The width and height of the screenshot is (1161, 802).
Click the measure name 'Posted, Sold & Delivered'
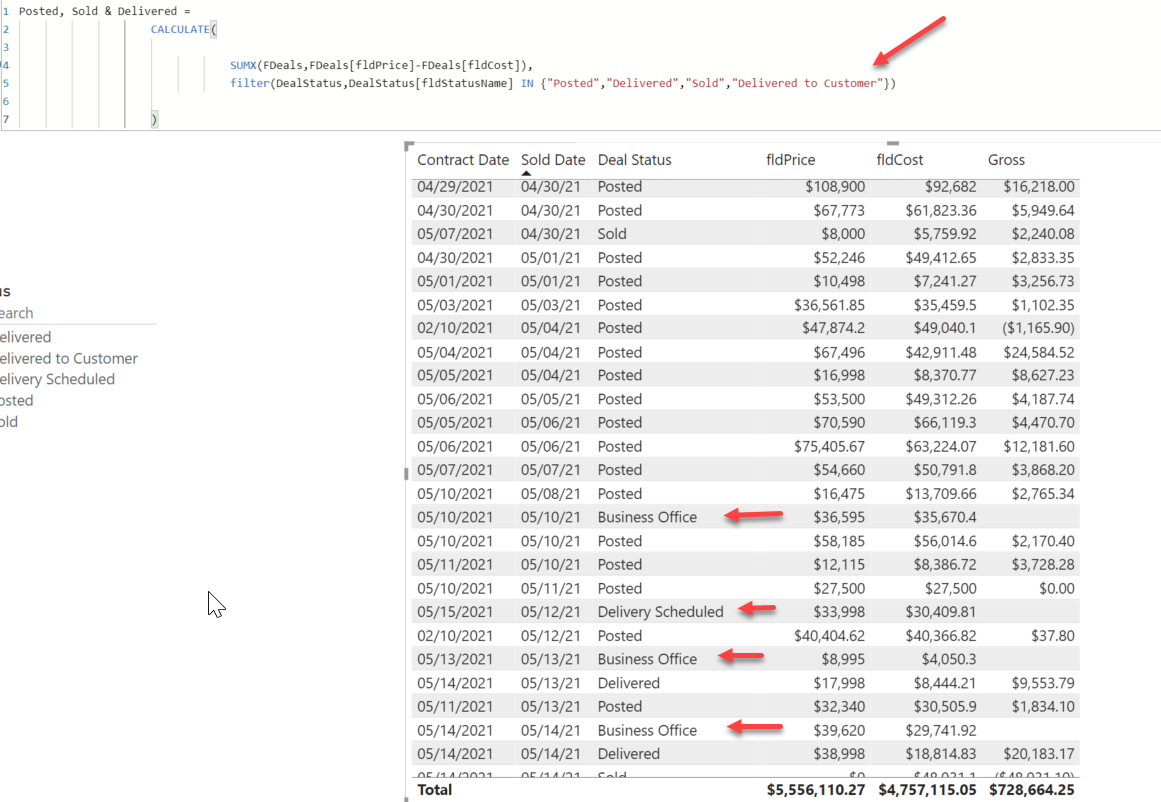click(x=98, y=11)
